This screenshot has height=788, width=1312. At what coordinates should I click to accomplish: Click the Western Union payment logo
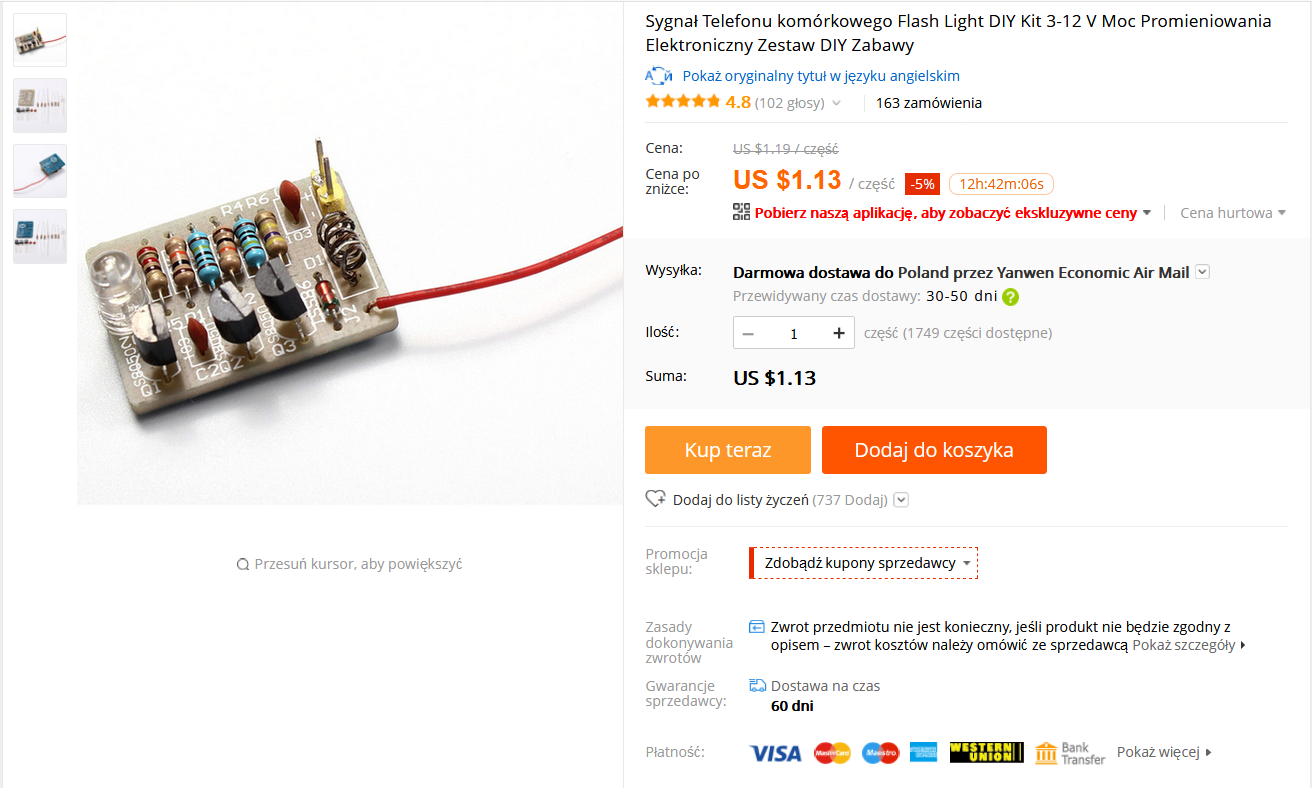[x=986, y=753]
